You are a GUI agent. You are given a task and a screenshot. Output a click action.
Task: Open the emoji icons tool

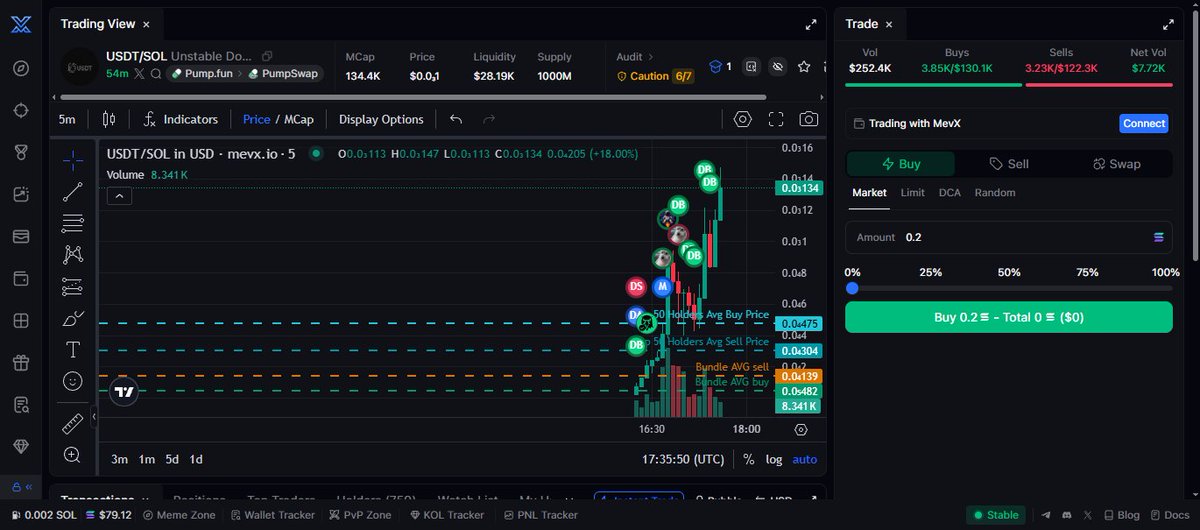(72, 381)
